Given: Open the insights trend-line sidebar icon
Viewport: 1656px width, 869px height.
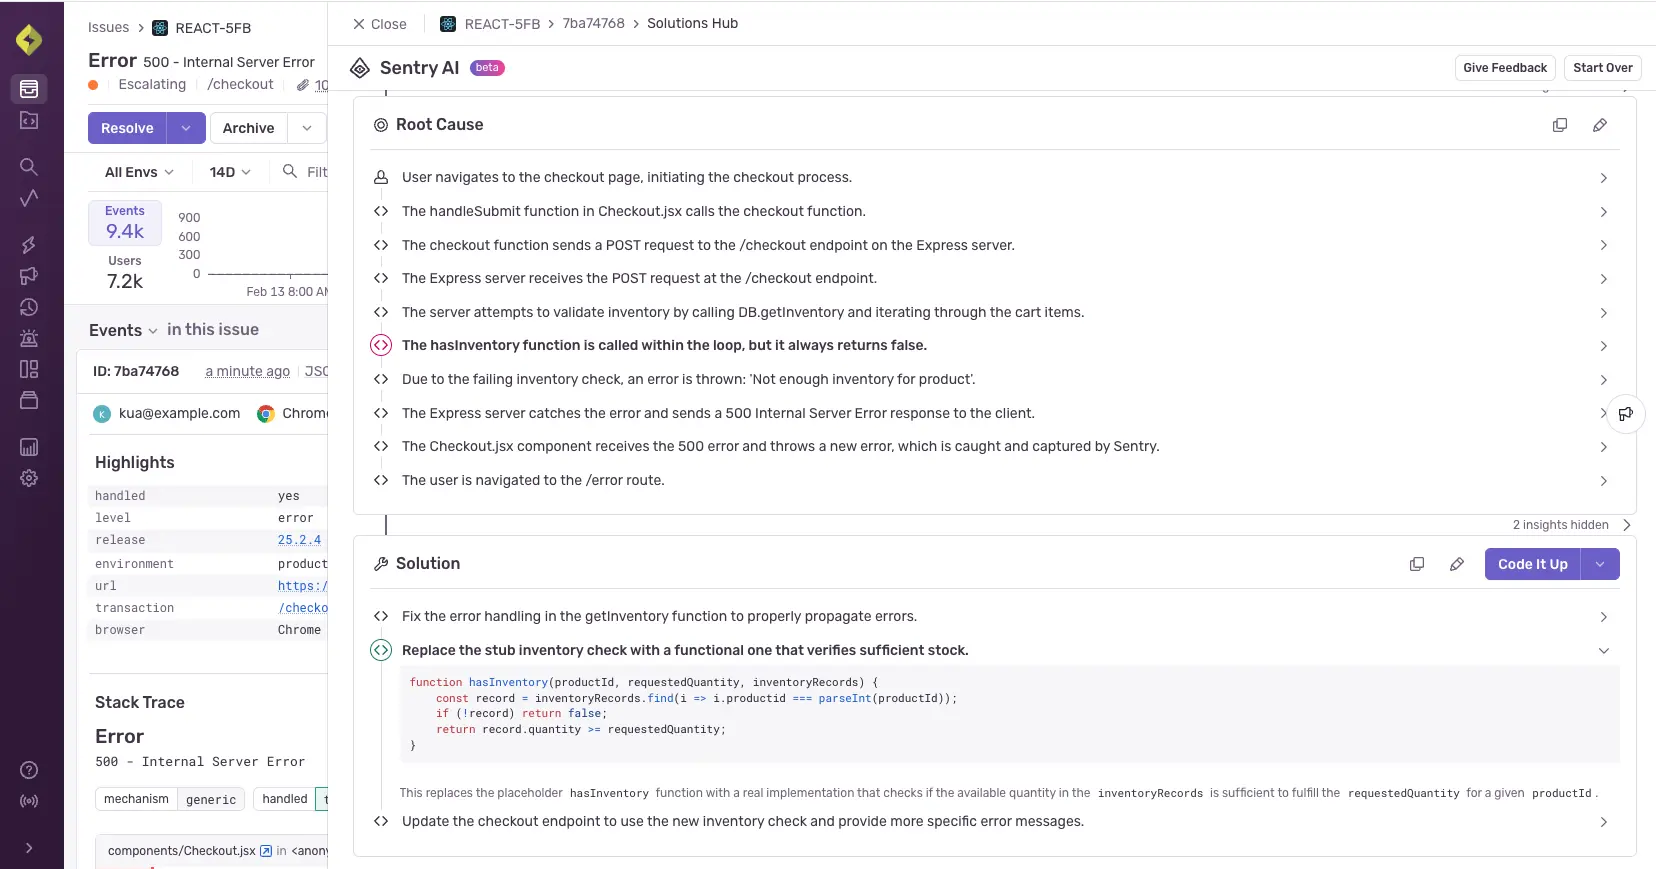Looking at the screenshot, I should (29, 197).
